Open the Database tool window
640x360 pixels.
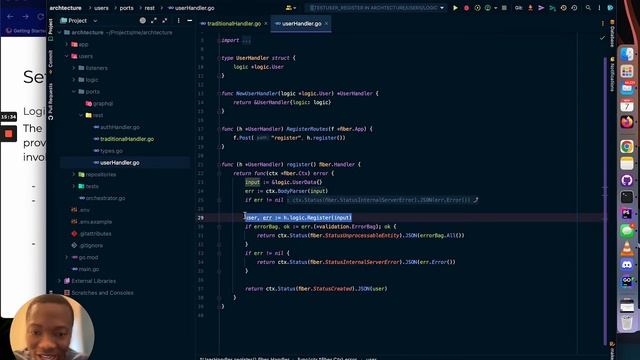click(611, 33)
